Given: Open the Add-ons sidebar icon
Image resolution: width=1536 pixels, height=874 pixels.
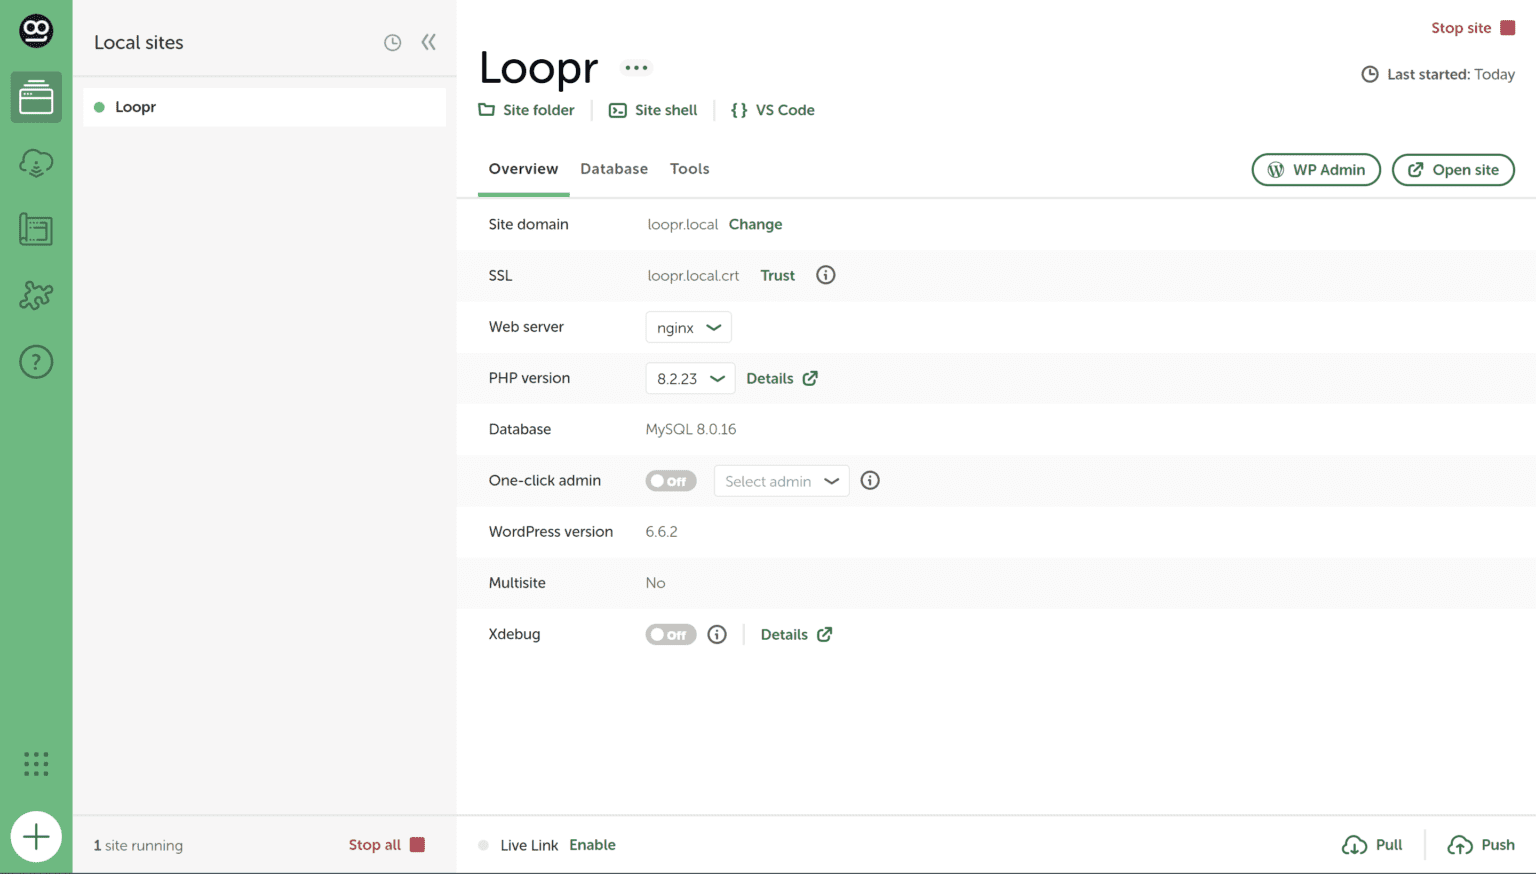Looking at the screenshot, I should coord(36,295).
